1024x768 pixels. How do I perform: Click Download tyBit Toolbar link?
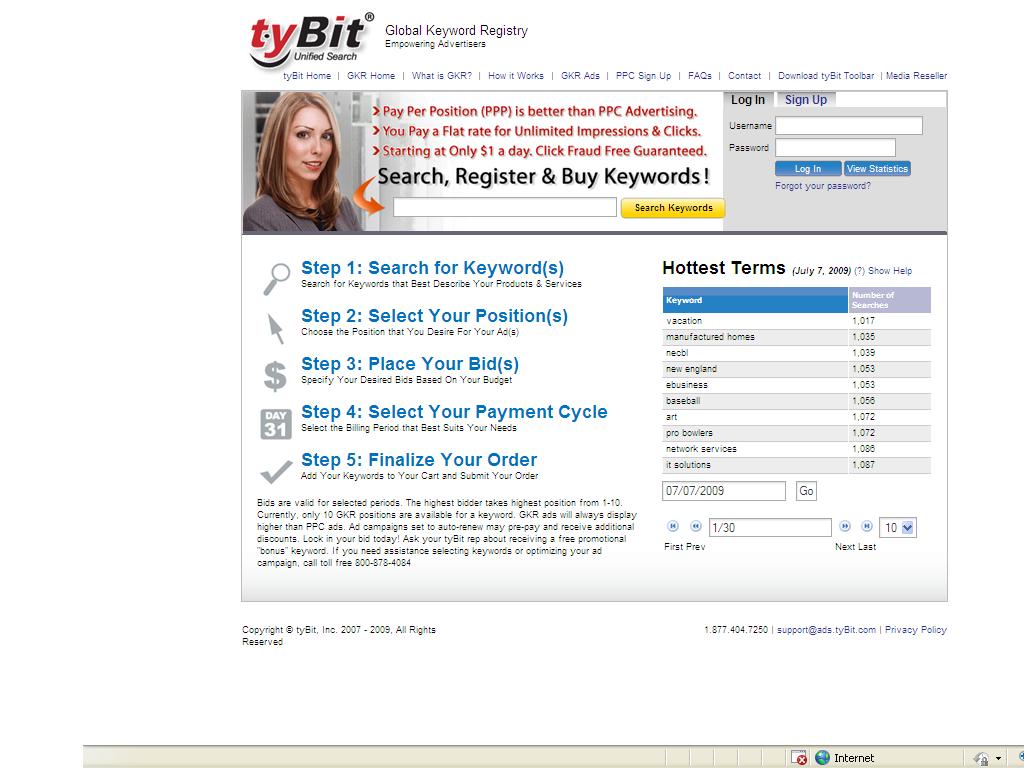coord(826,76)
